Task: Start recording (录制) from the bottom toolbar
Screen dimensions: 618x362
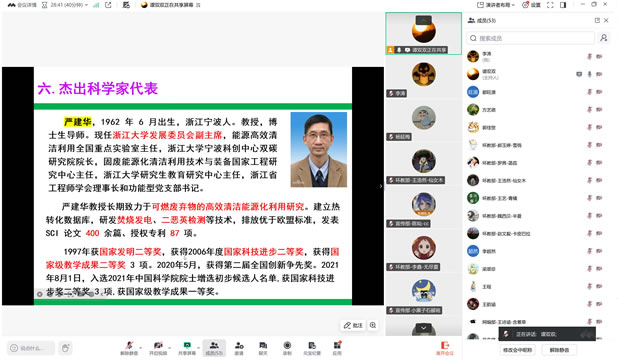Action: [x=287, y=348]
